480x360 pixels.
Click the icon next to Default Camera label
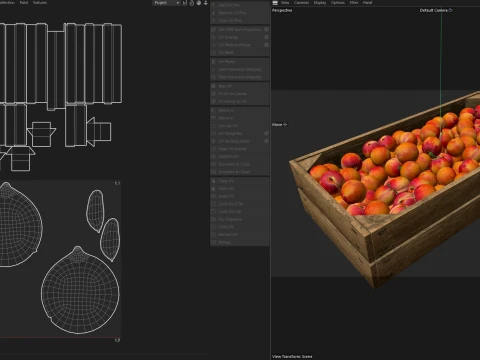coord(451,10)
